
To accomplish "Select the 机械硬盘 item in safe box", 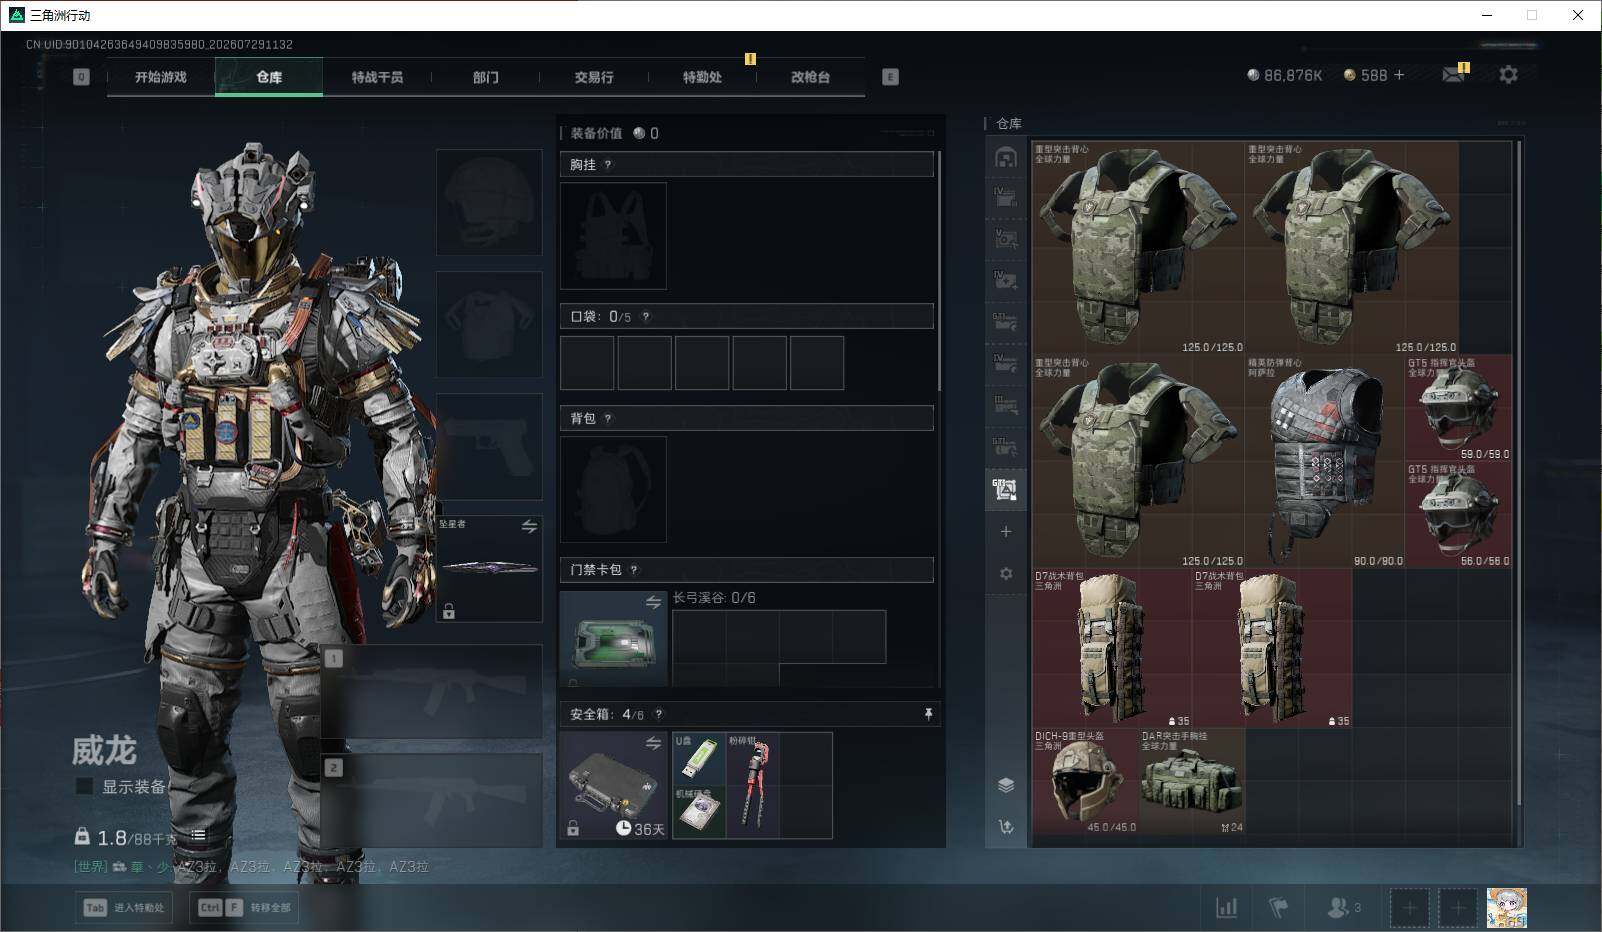I will coord(699,812).
